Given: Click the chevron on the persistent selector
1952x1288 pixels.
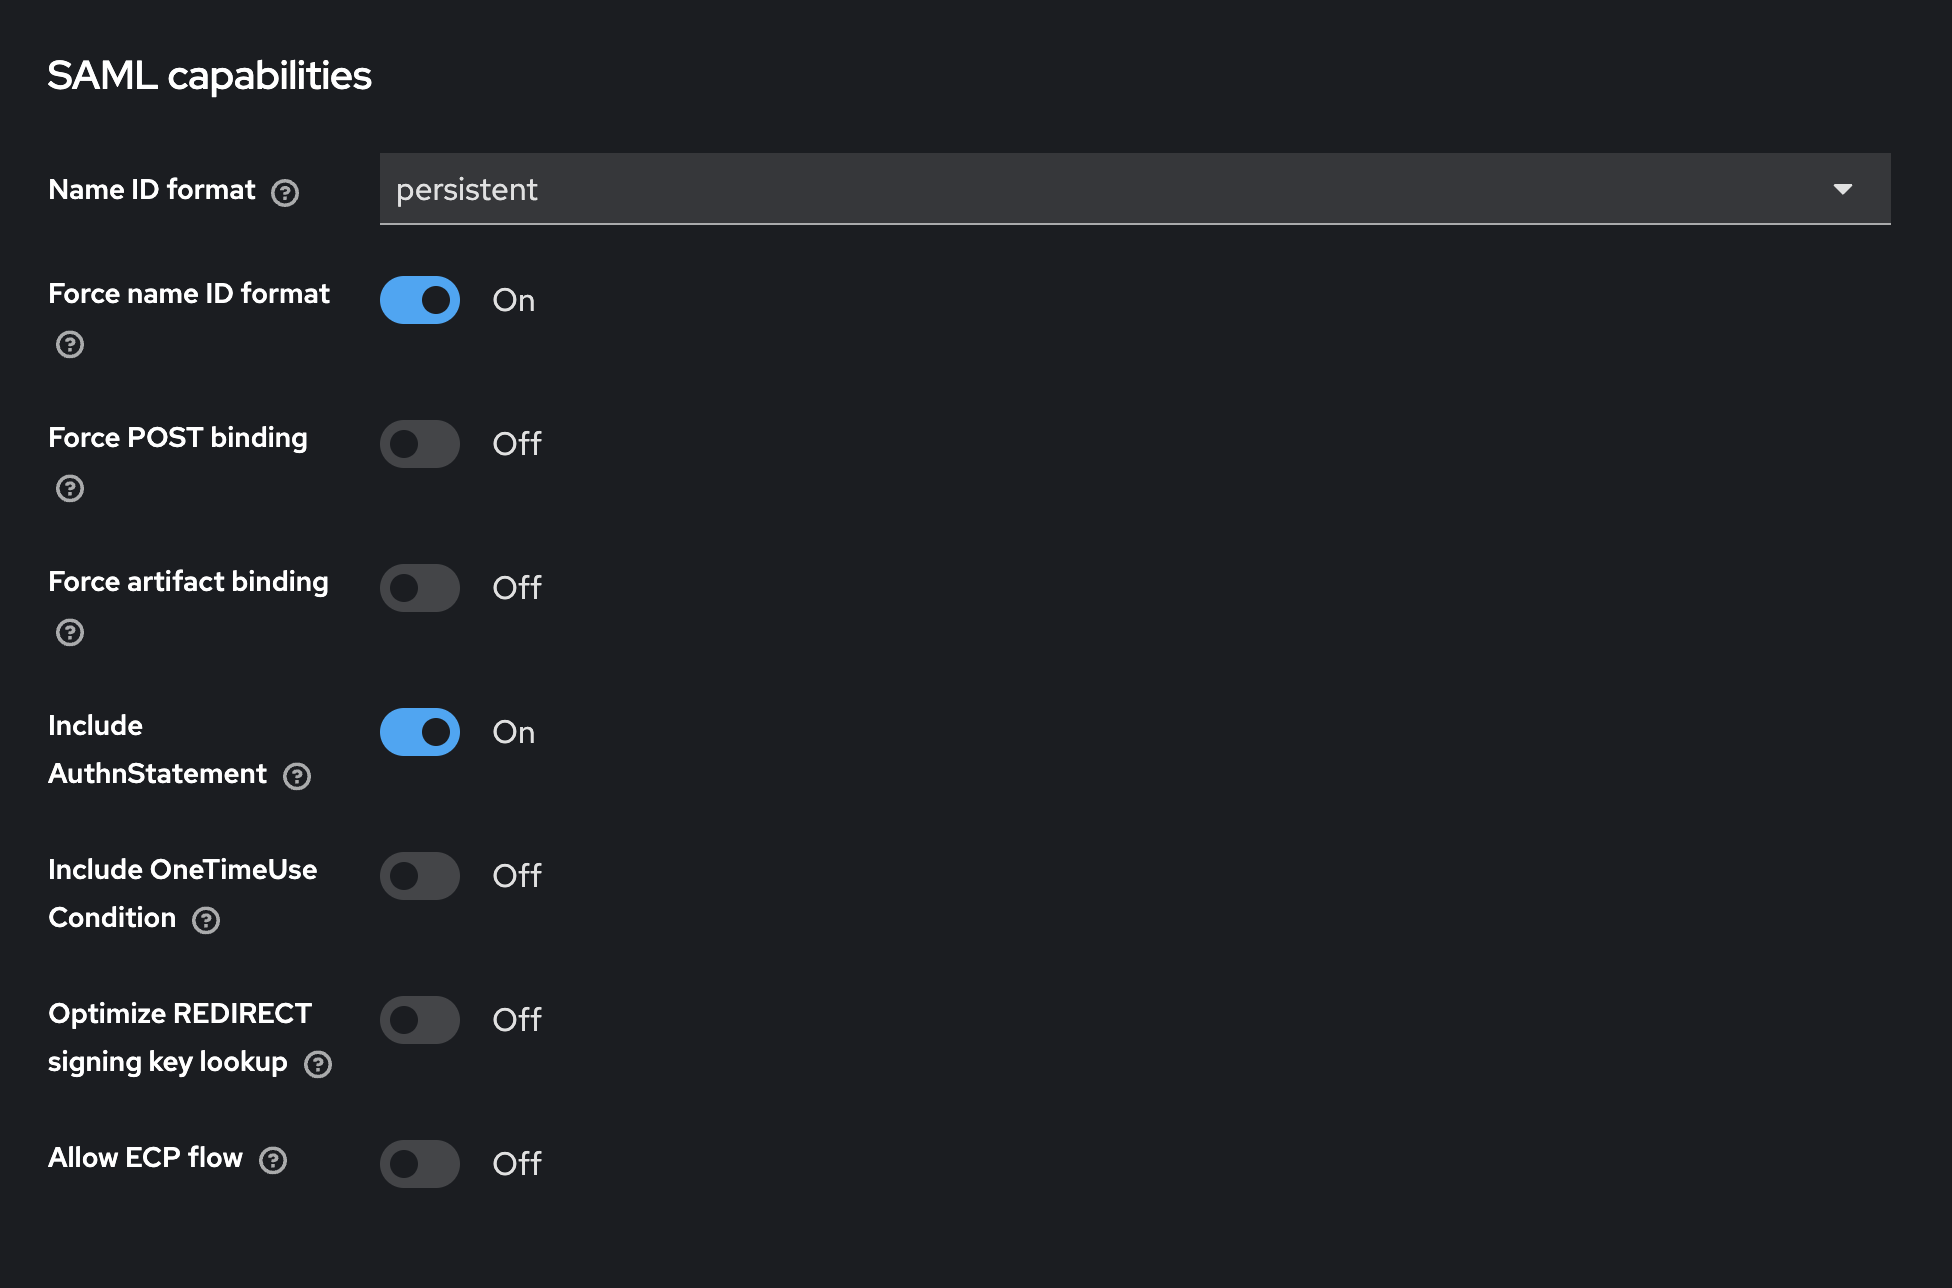Looking at the screenshot, I should [1845, 189].
